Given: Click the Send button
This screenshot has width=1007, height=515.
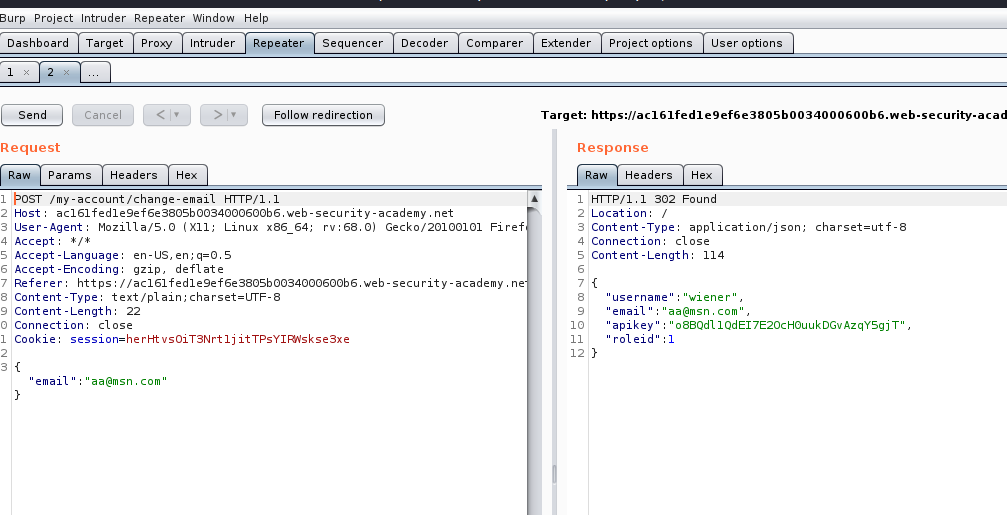Looking at the screenshot, I should point(32,115).
